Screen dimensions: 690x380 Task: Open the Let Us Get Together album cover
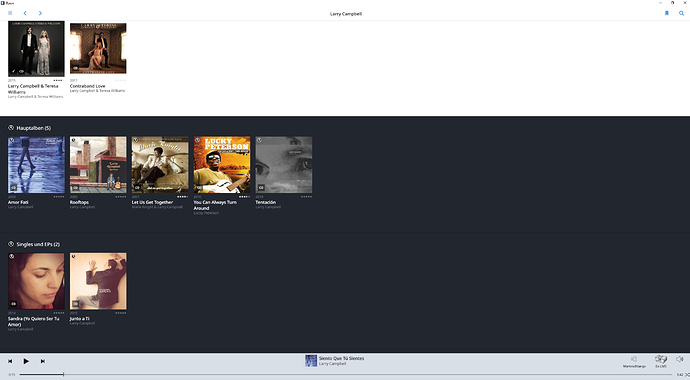[x=160, y=164]
